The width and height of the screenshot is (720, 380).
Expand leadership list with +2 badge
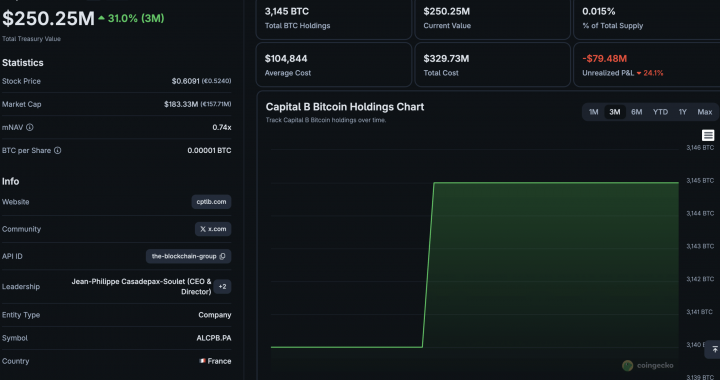(222, 286)
